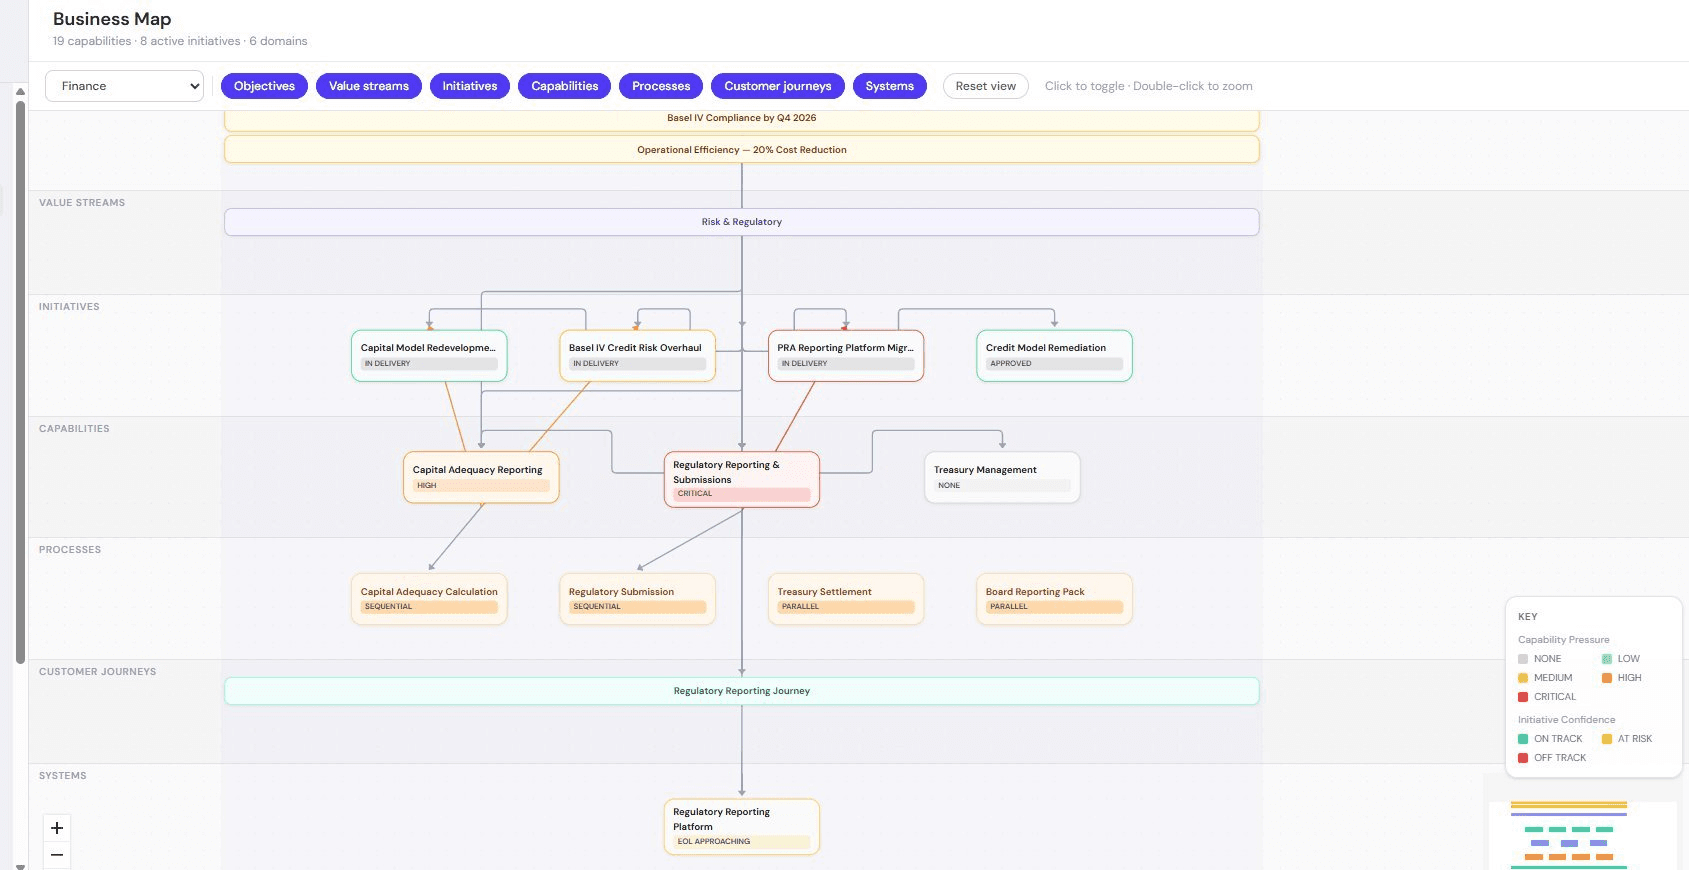Click the Business Map page title

click(112, 19)
